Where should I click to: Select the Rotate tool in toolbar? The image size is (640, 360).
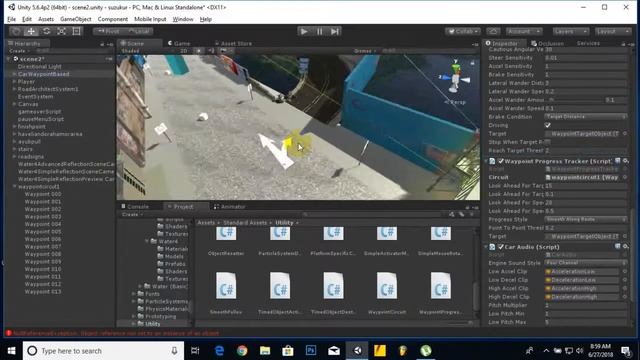pyautogui.click(x=47, y=31)
